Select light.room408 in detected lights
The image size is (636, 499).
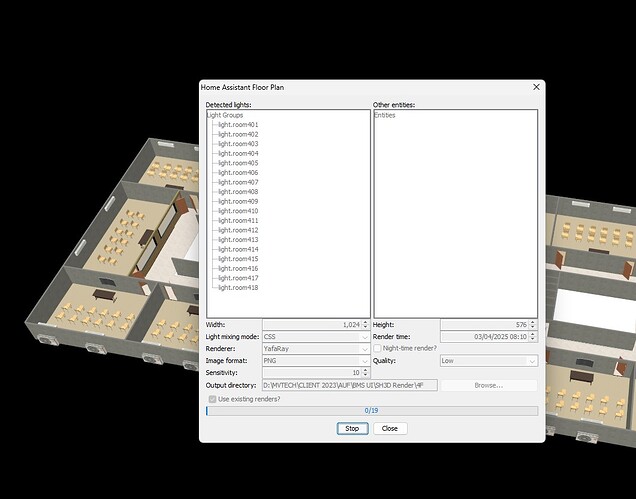click(238, 192)
